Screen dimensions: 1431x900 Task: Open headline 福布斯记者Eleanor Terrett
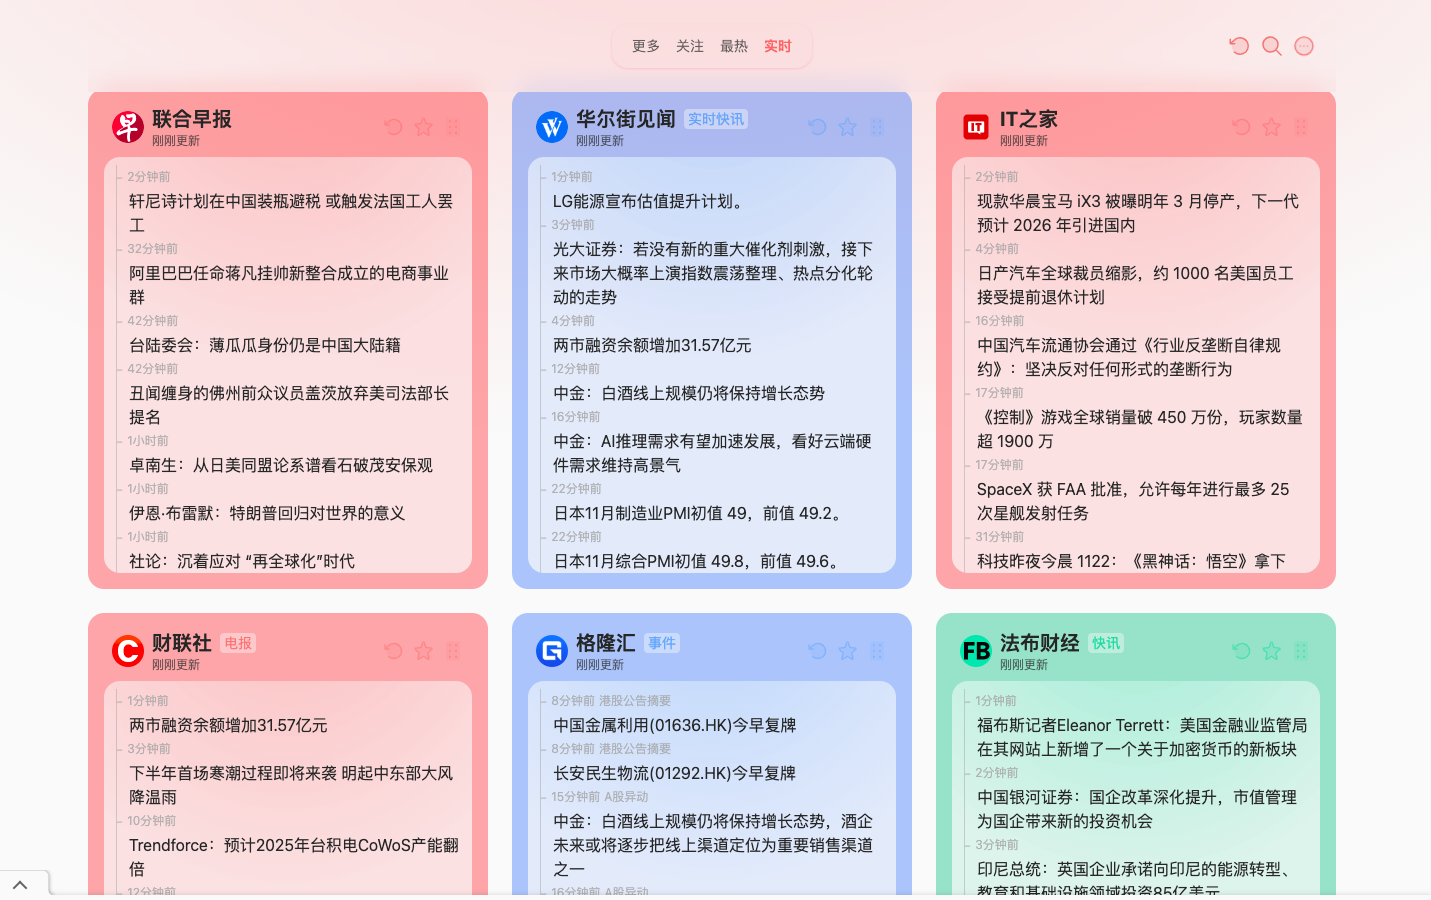click(x=1142, y=737)
